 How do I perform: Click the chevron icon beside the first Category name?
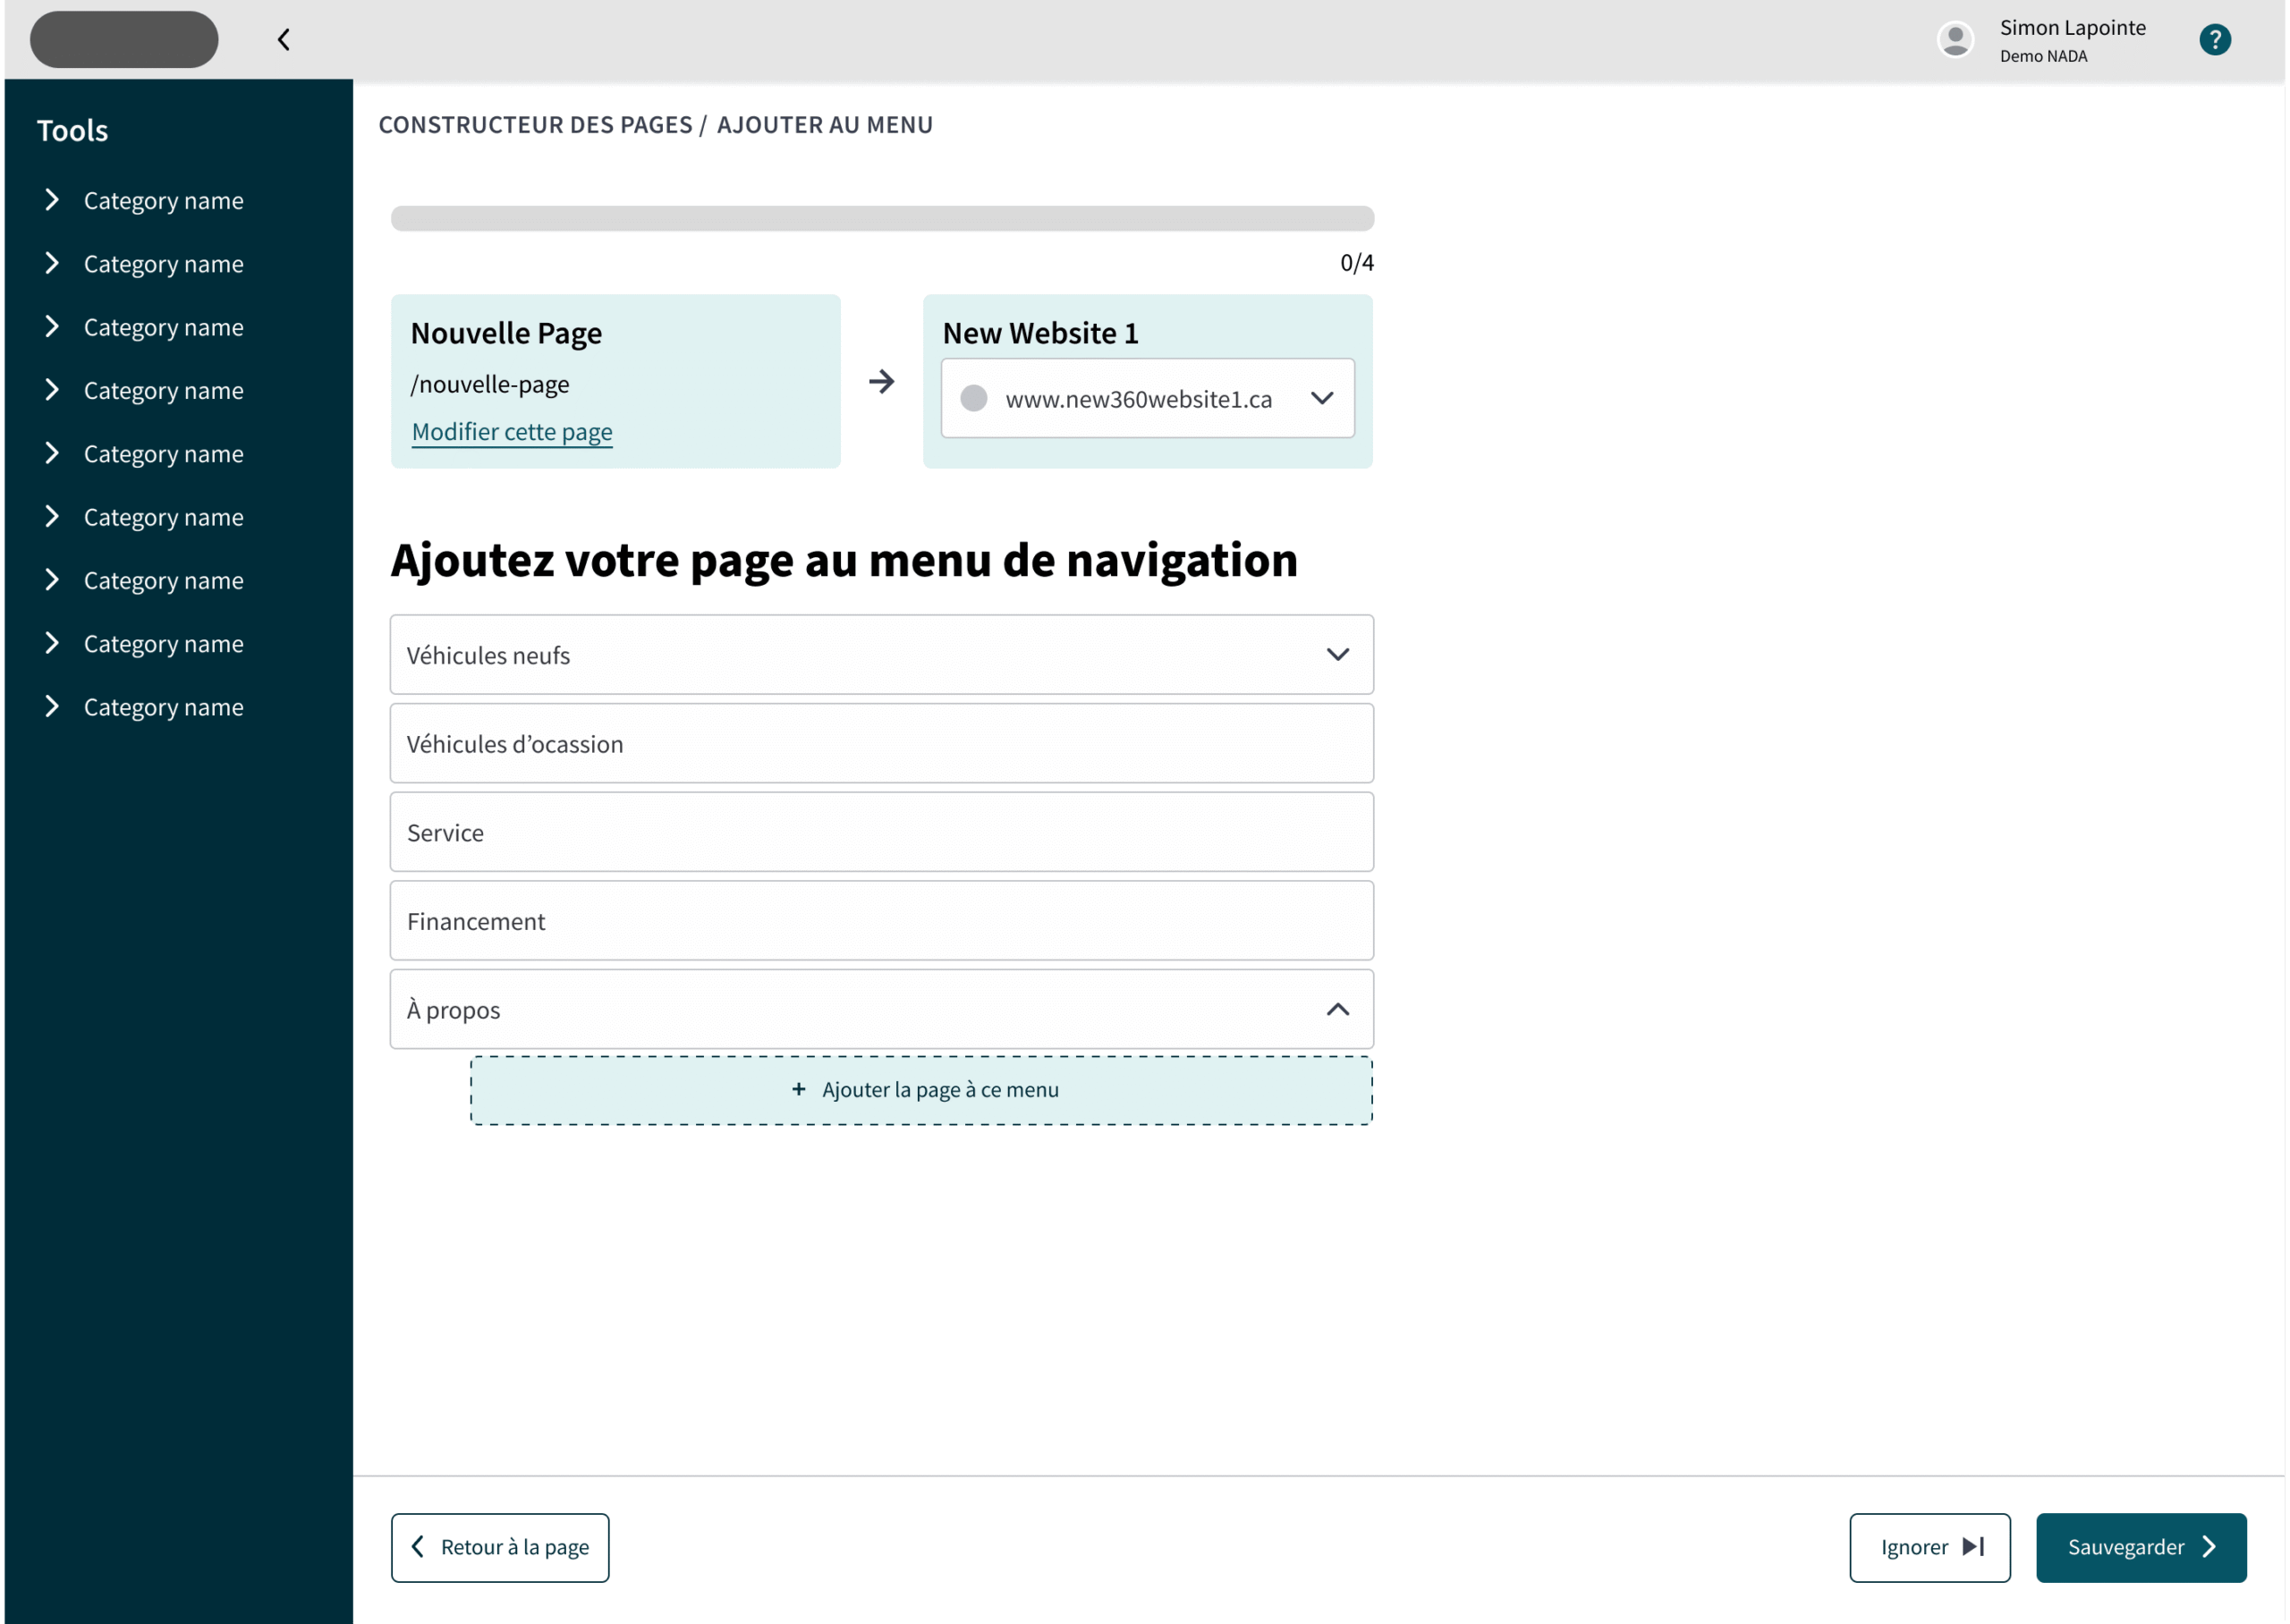[53, 199]
